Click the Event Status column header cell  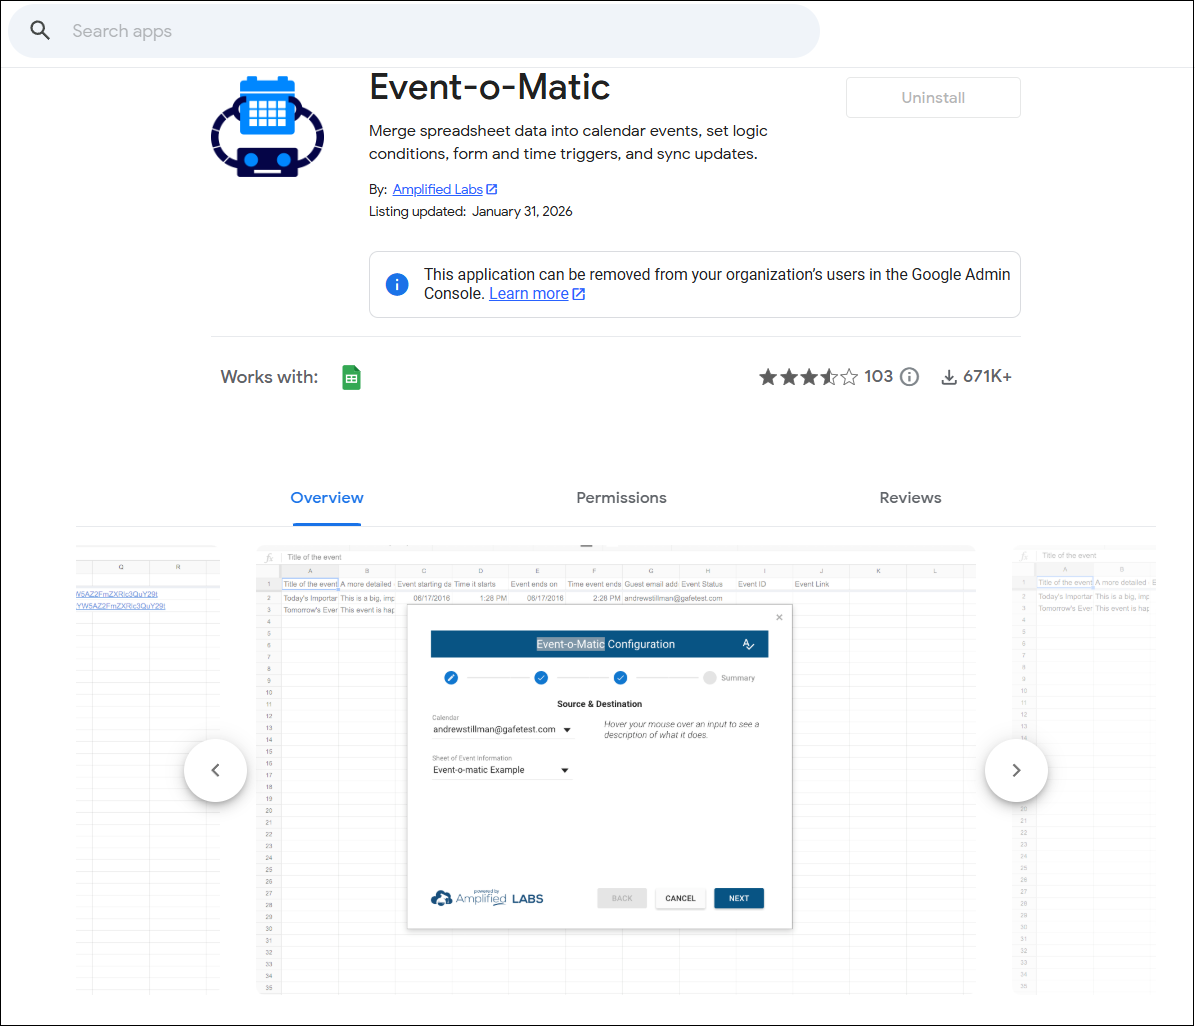tap(707, 584)
